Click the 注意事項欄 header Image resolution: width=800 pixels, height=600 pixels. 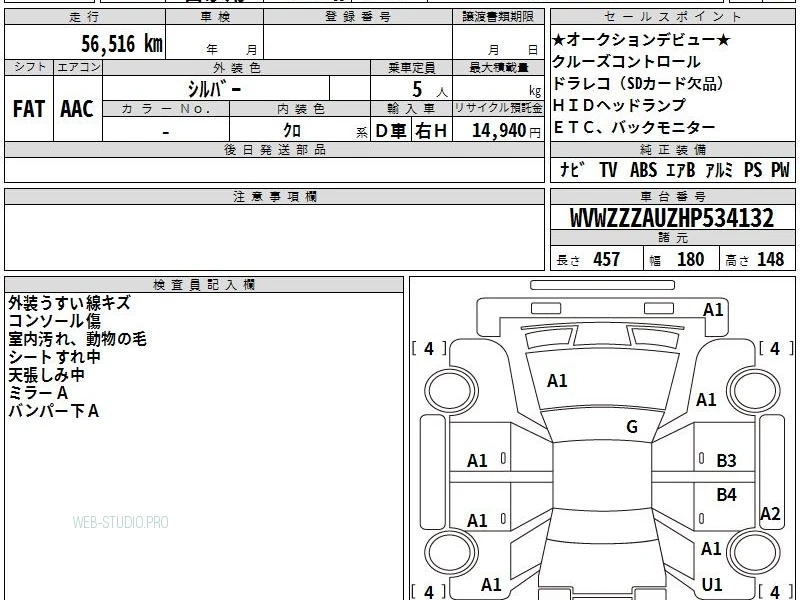pyautogui.click(x=274, y=196)
